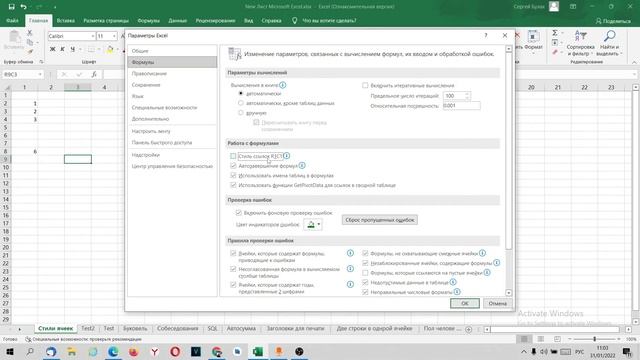
Task: Open Центр управления безопасностью category
Action: pyautogui.click(x=172, y=166)
